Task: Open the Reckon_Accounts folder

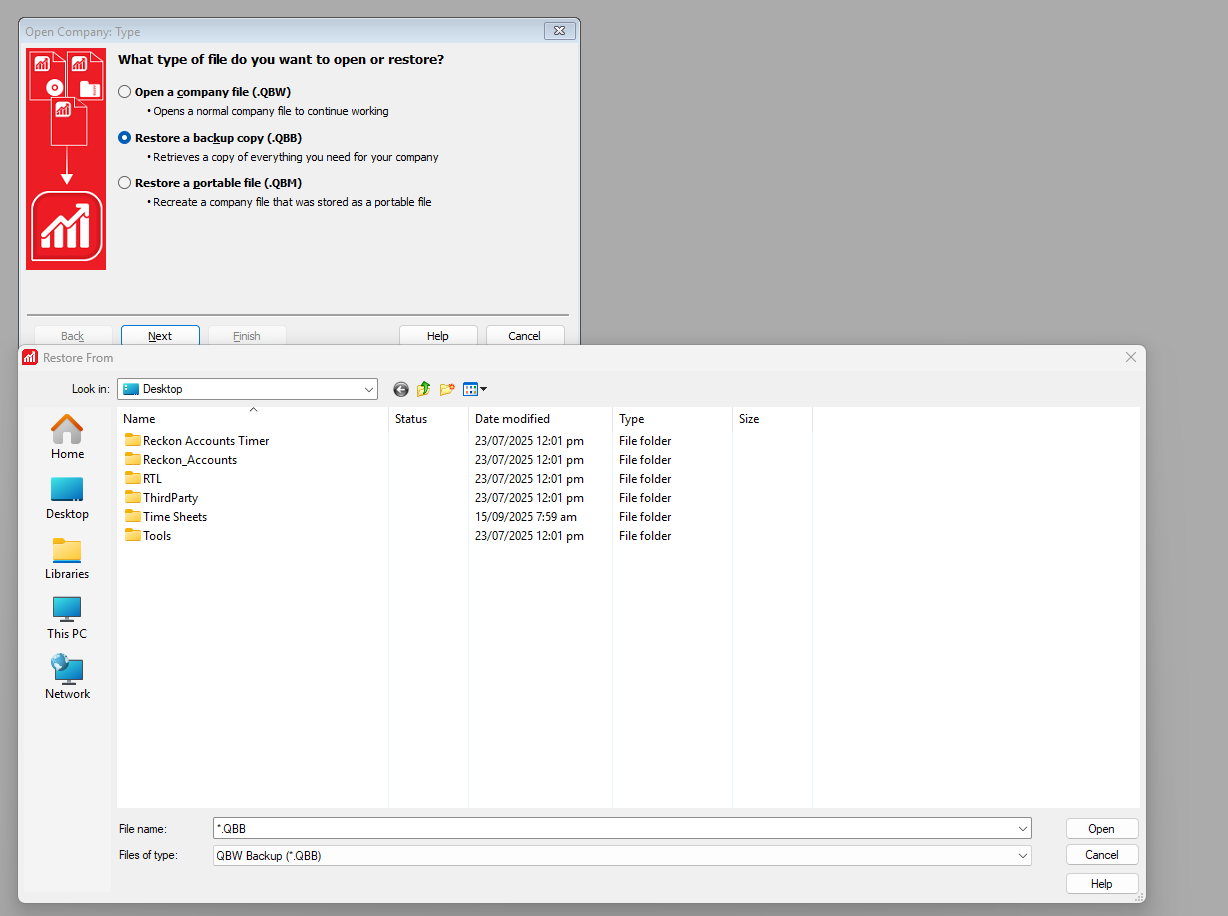Action: (190, 459)
